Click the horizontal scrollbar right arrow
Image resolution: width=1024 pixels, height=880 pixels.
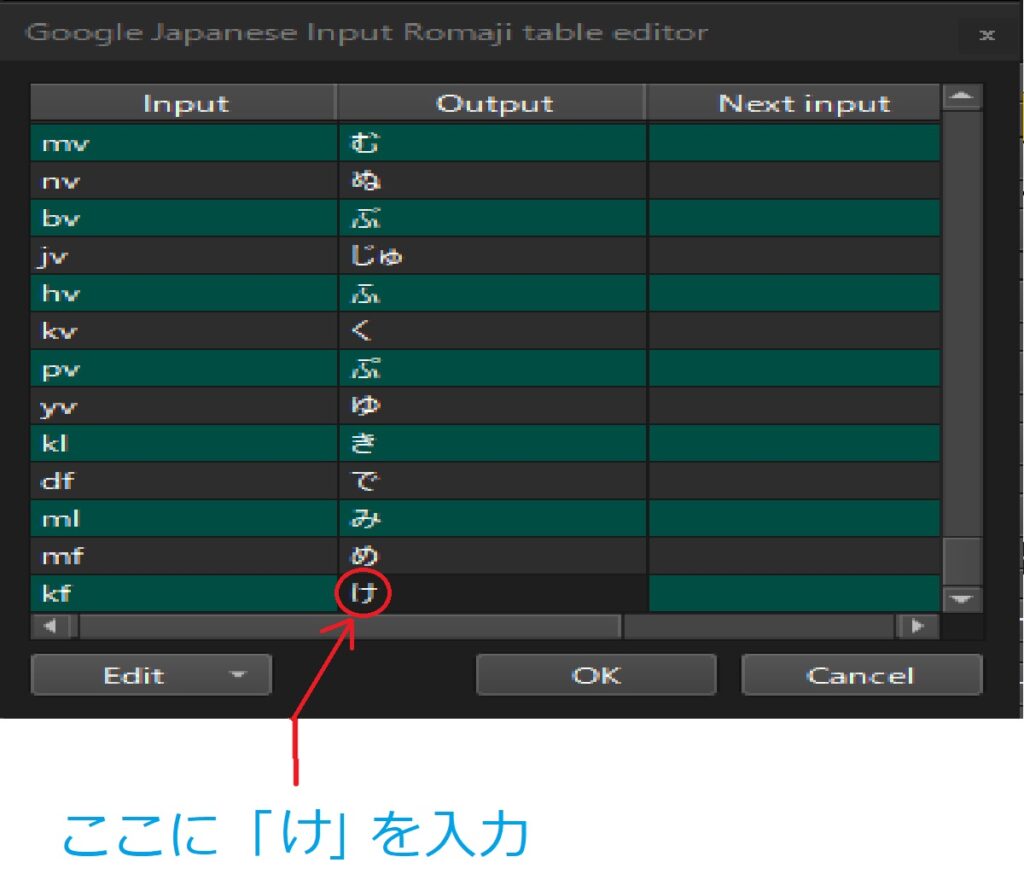tap(918, 627)
